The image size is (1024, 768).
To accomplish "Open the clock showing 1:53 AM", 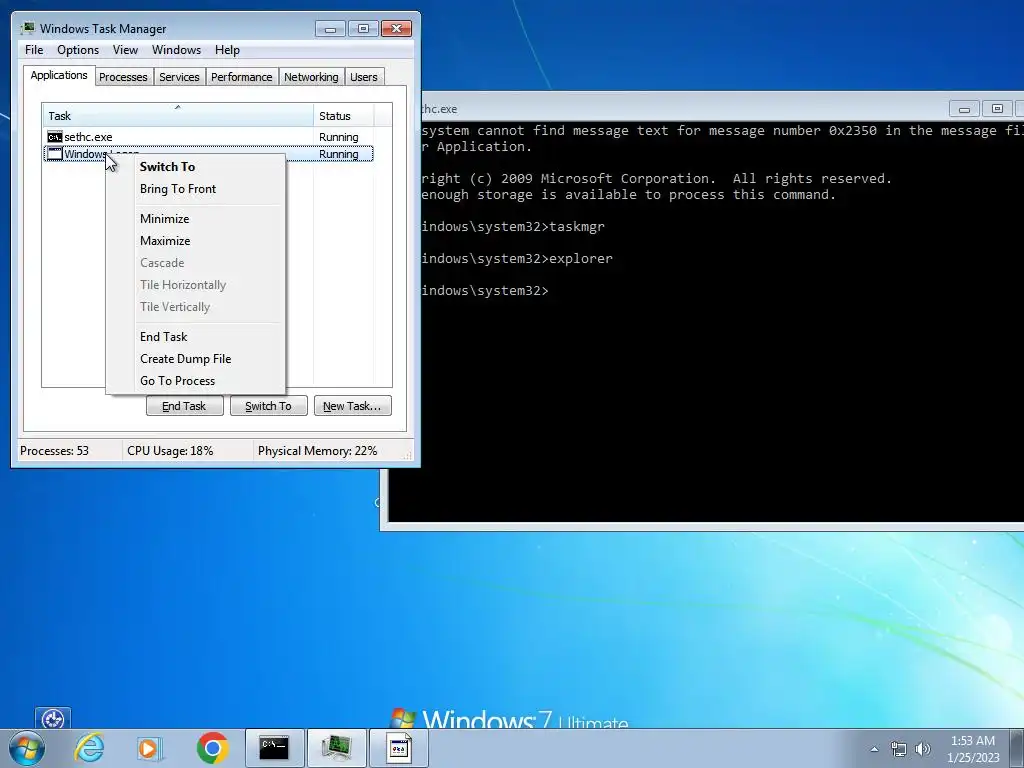I will tap(972, 748).
